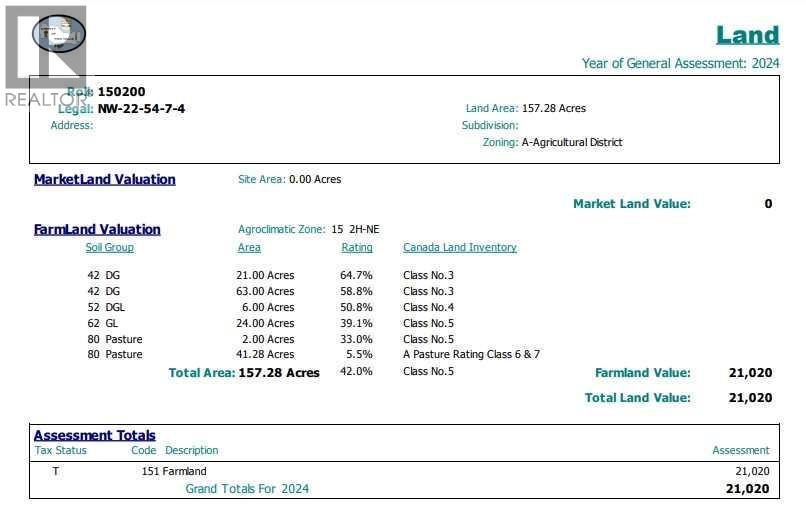Image resolution: width=806 pixels, height=518 pixels.
Task: Open the underlined Land heading
Action: 747,35
